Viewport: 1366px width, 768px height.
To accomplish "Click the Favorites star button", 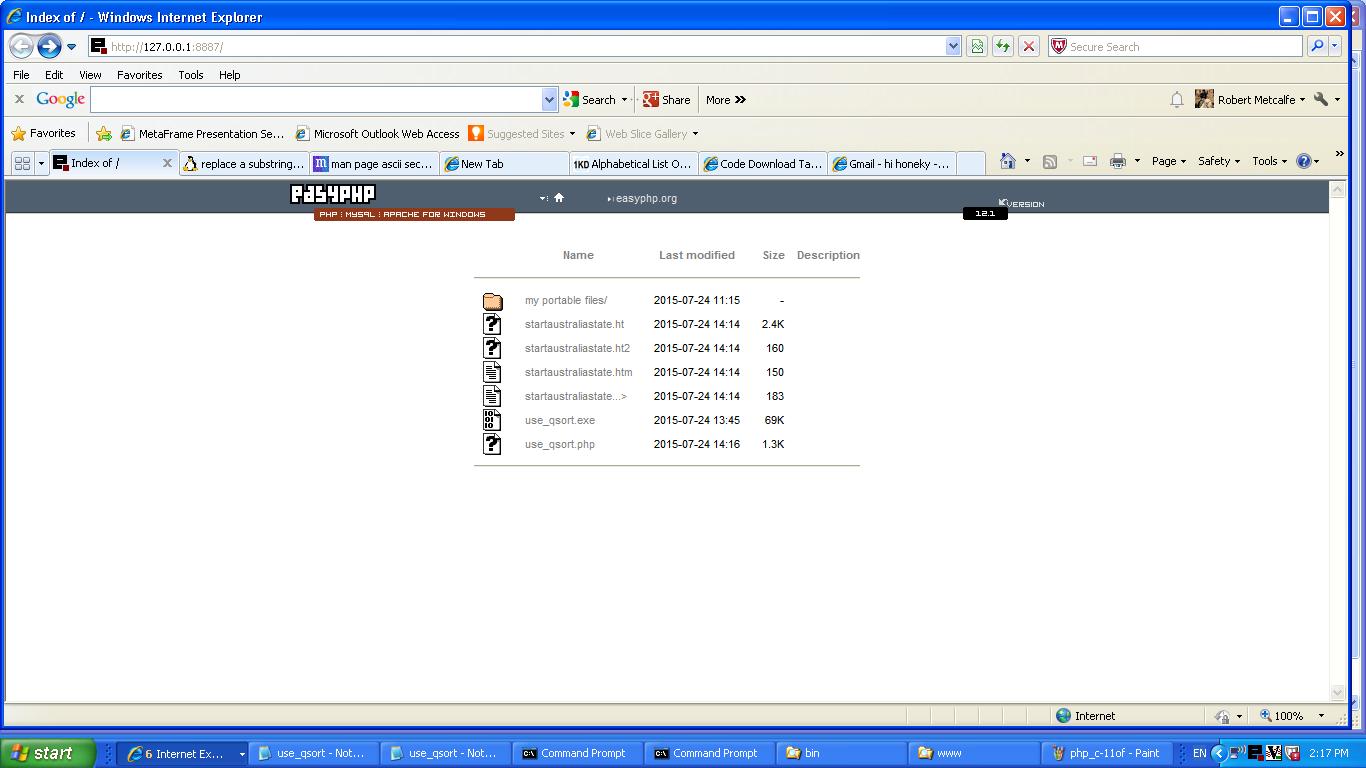I will (43, 133).
